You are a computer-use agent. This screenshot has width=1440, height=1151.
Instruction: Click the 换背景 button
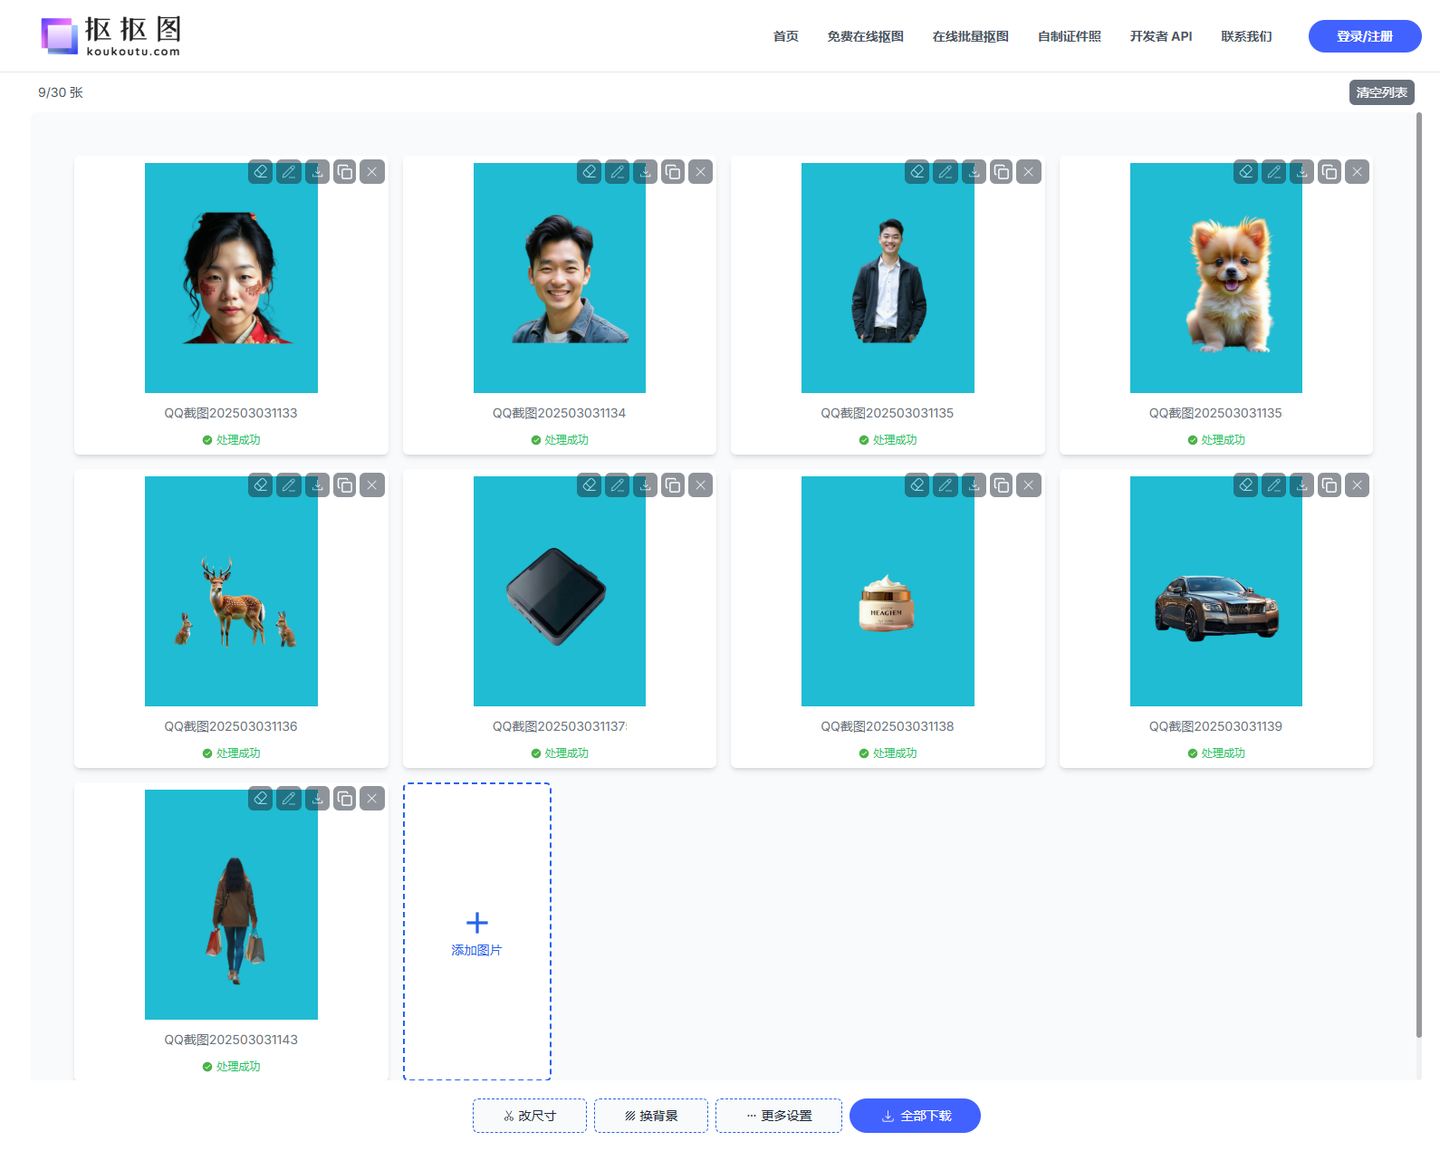tap(651, 1115)
